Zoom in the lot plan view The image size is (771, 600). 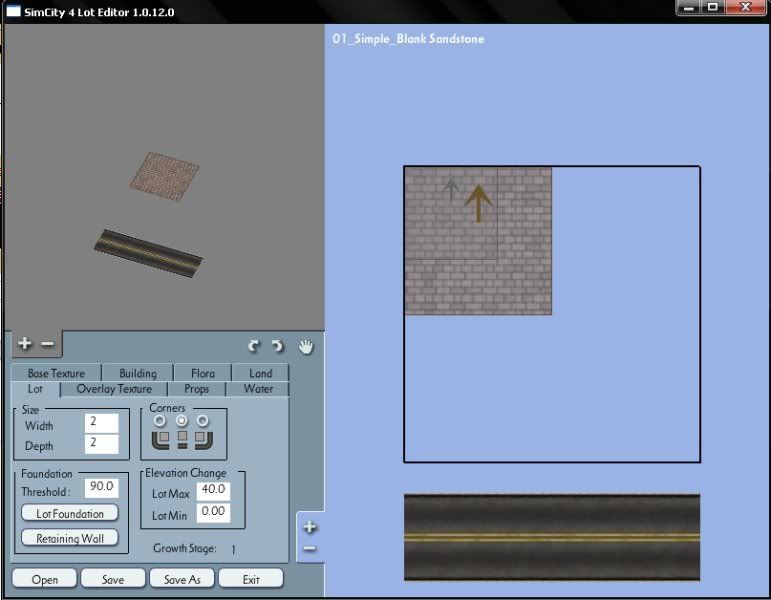click(309, 527)
